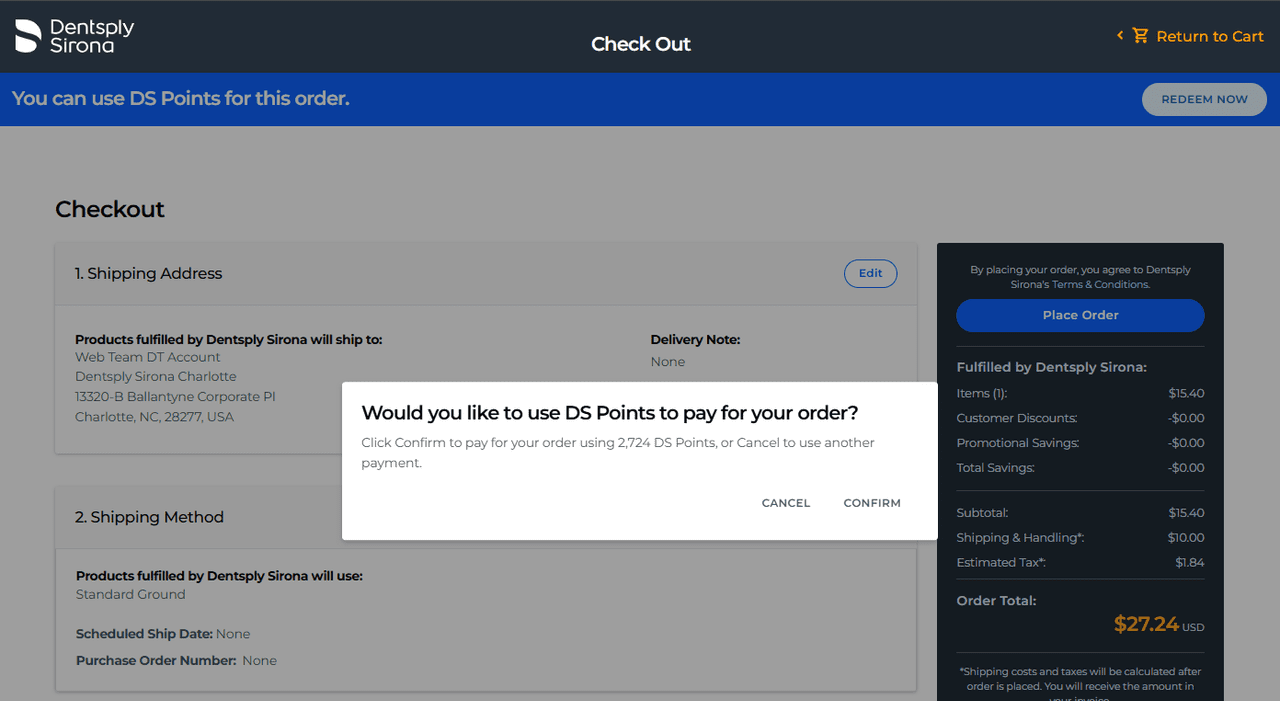Click the shopping cart icon in header

point(1140,36)
